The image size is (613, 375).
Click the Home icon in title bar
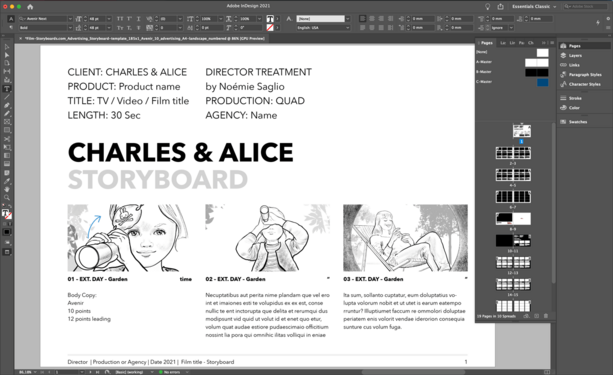tap(30, 7)
